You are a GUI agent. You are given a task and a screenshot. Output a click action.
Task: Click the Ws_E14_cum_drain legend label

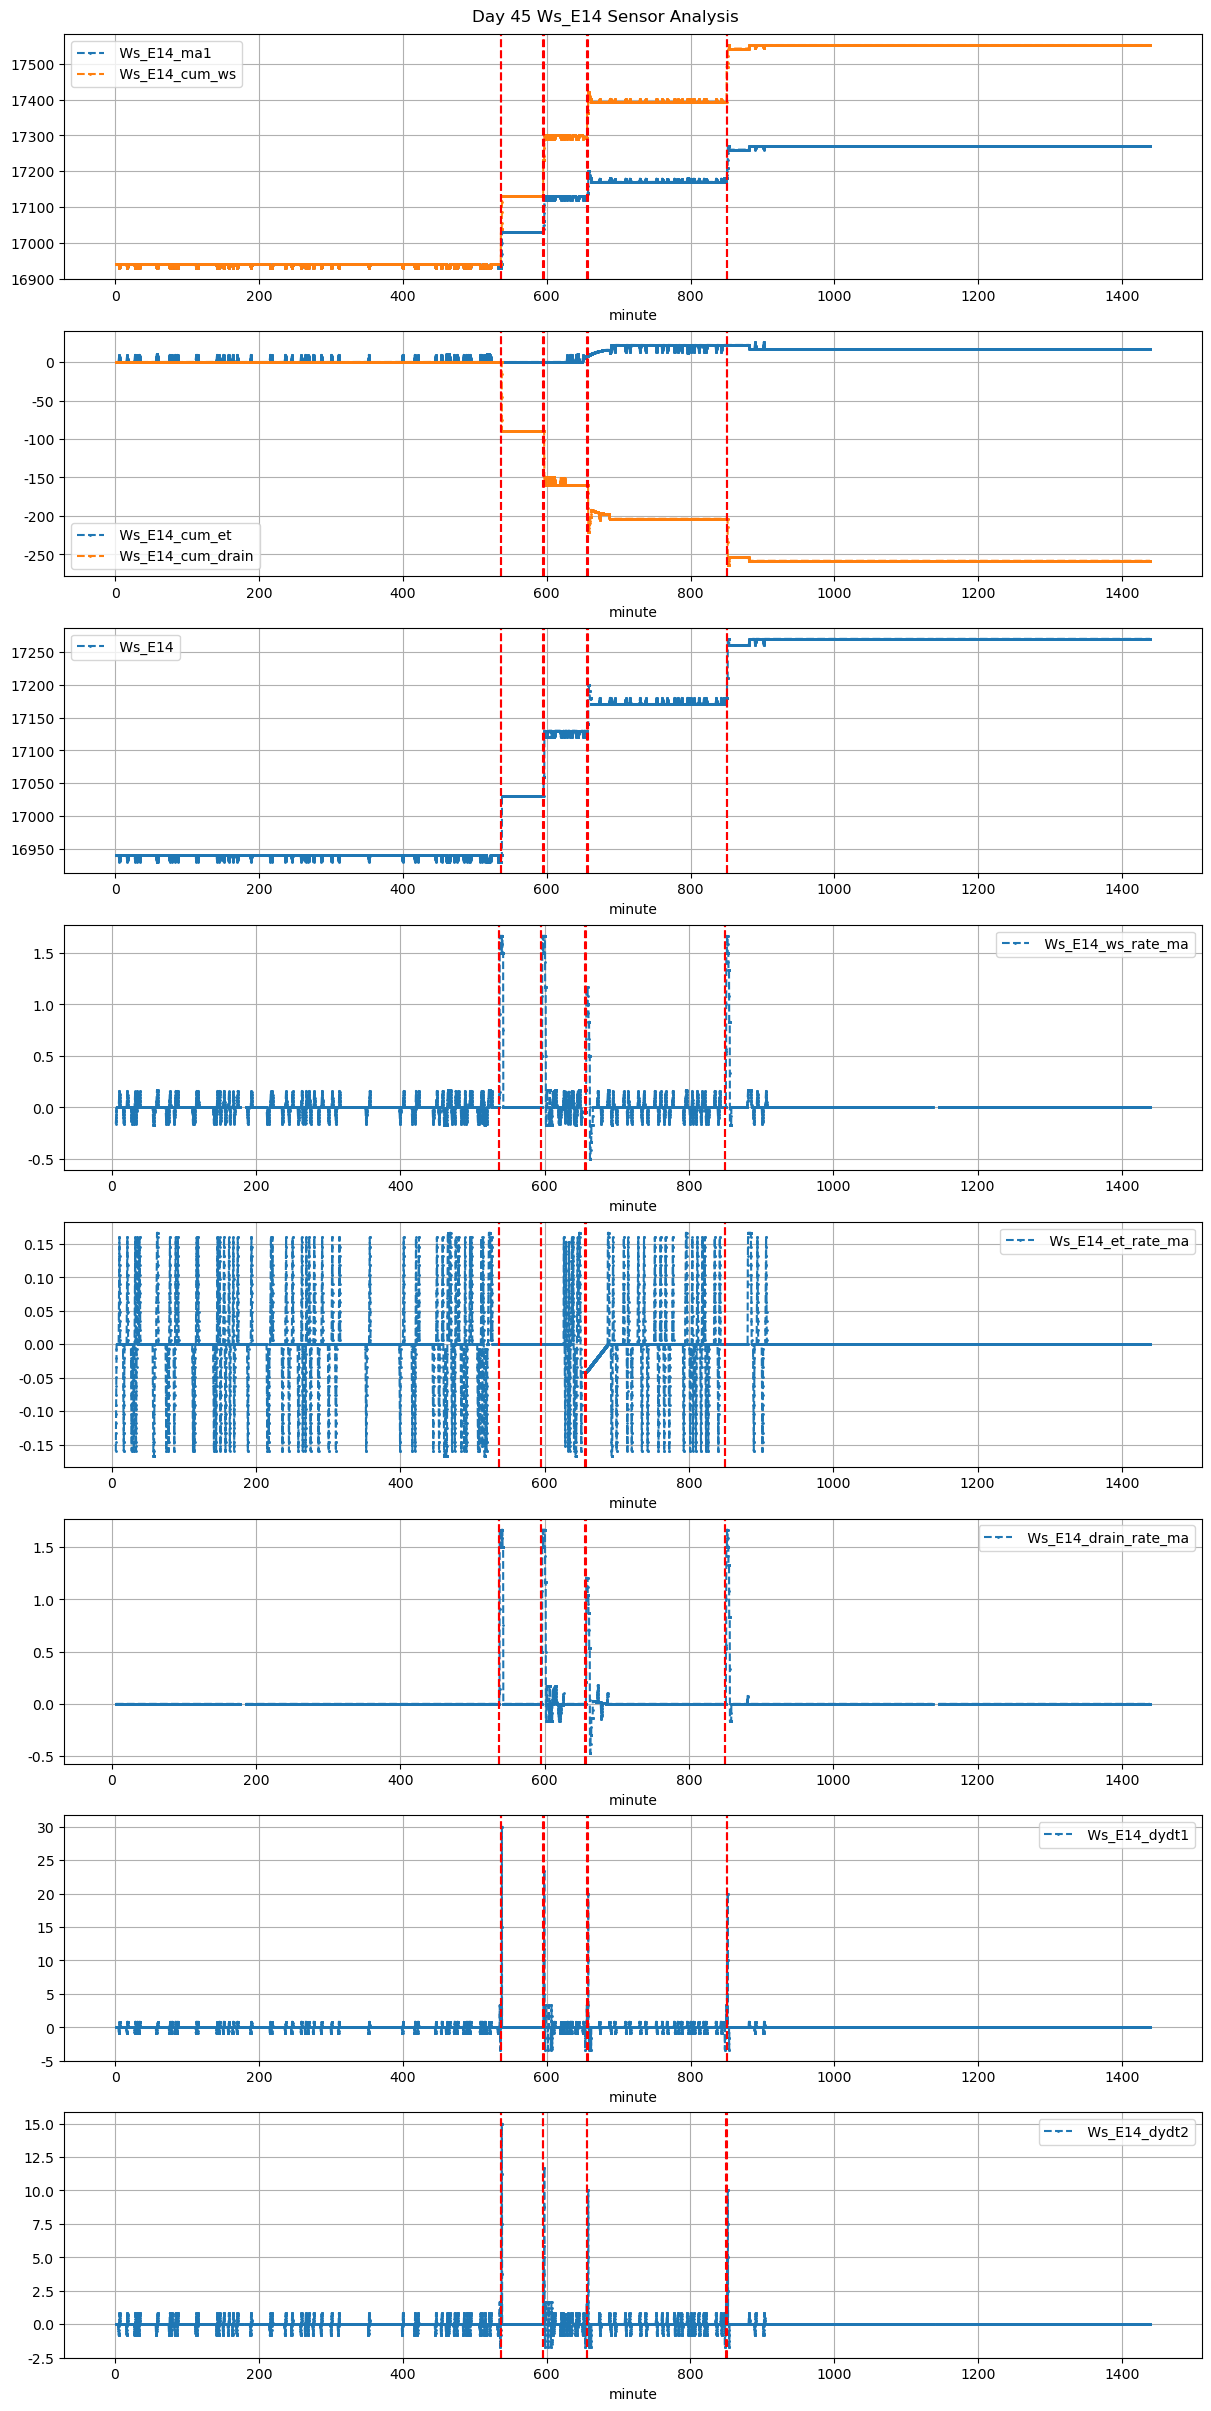click(186, 556)
